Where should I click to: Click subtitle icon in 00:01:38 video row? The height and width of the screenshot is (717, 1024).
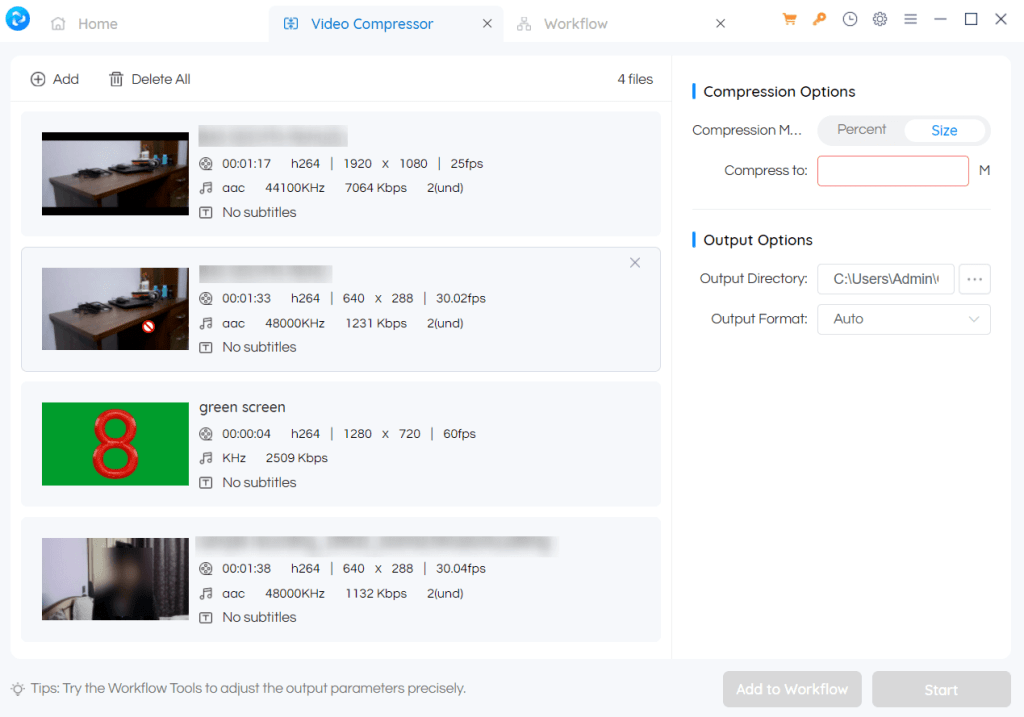[206, 618]
